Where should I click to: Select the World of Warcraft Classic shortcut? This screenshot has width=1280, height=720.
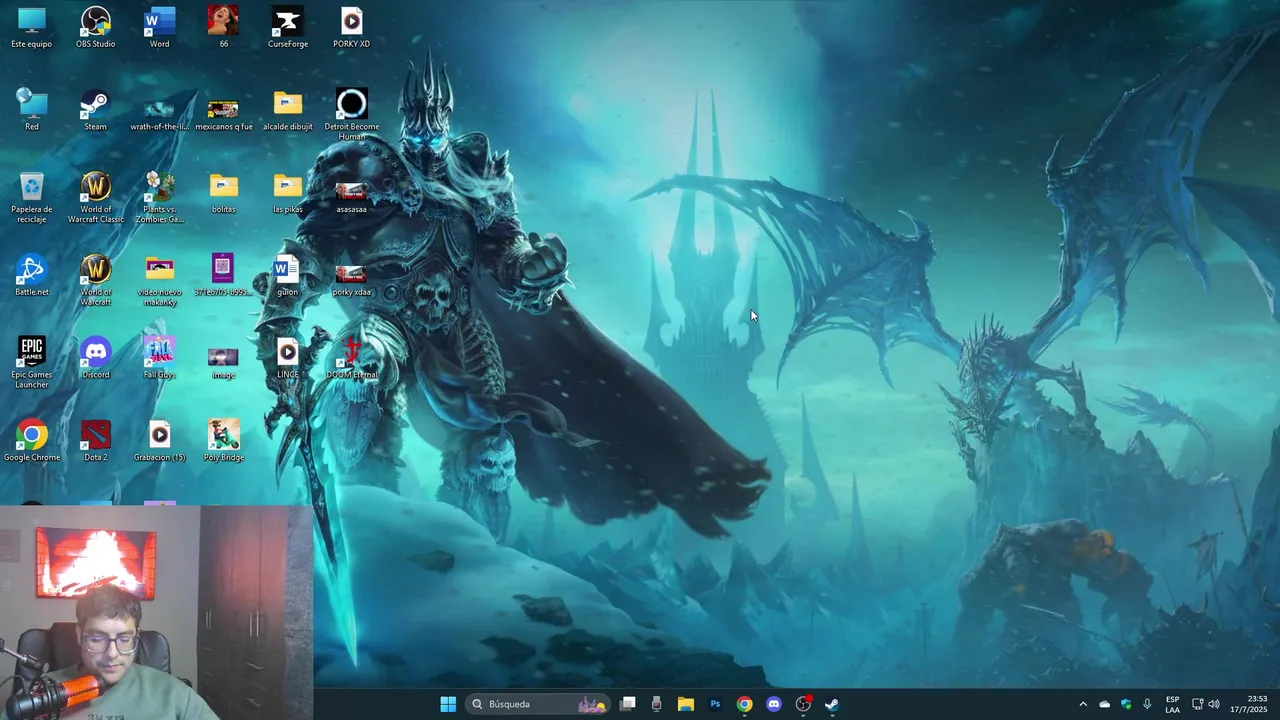(x=96, y=197)
